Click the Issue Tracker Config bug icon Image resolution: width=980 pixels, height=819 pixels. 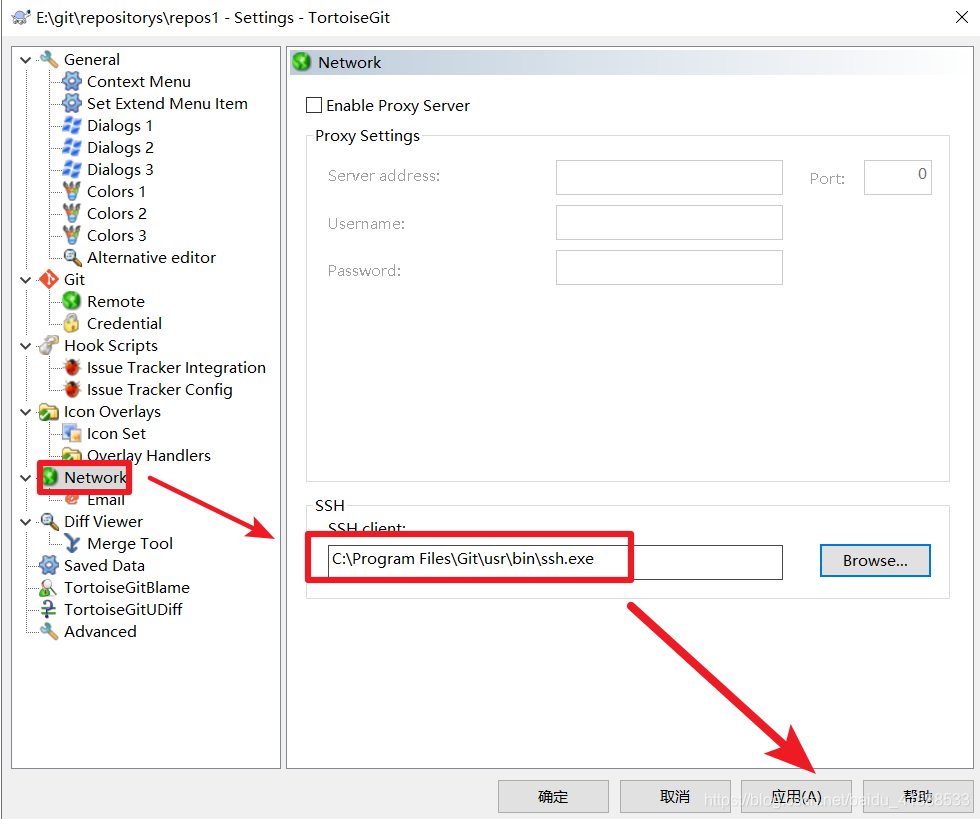[72, 389]
